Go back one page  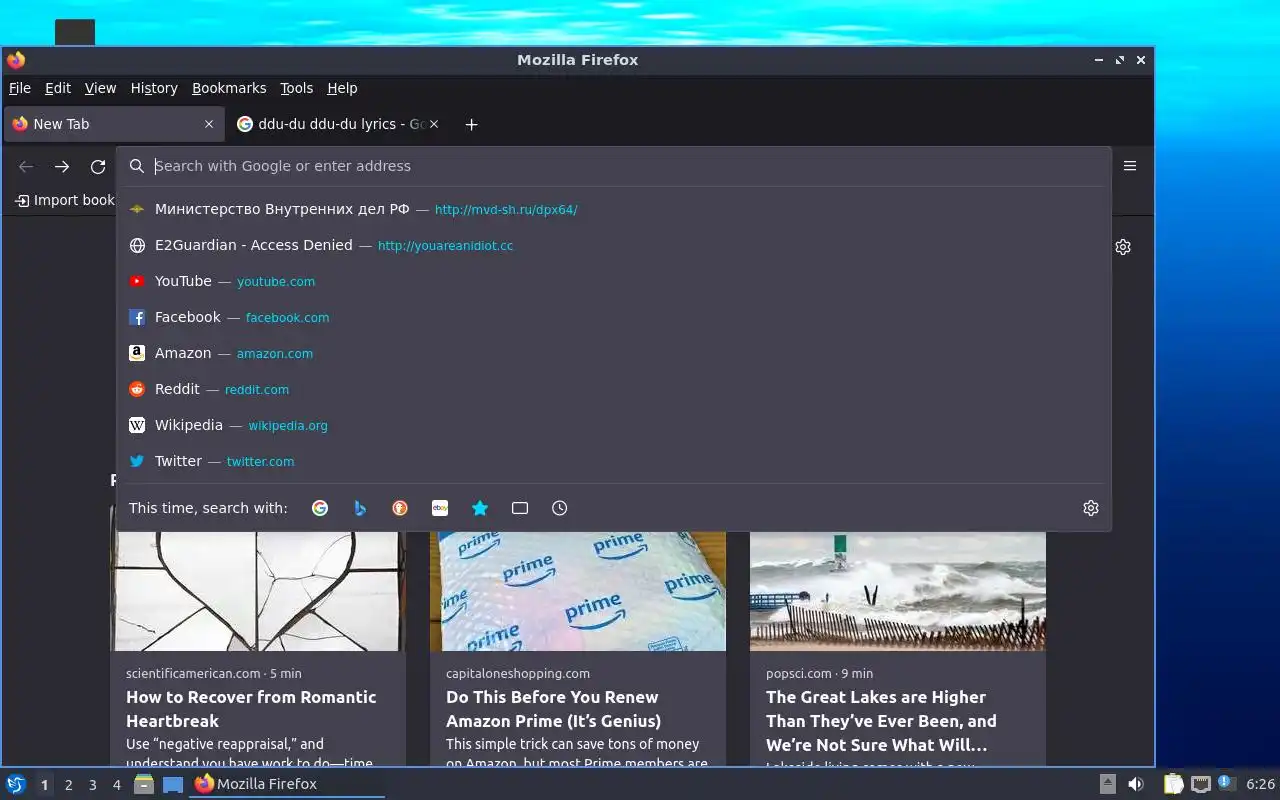coord(26,167)
